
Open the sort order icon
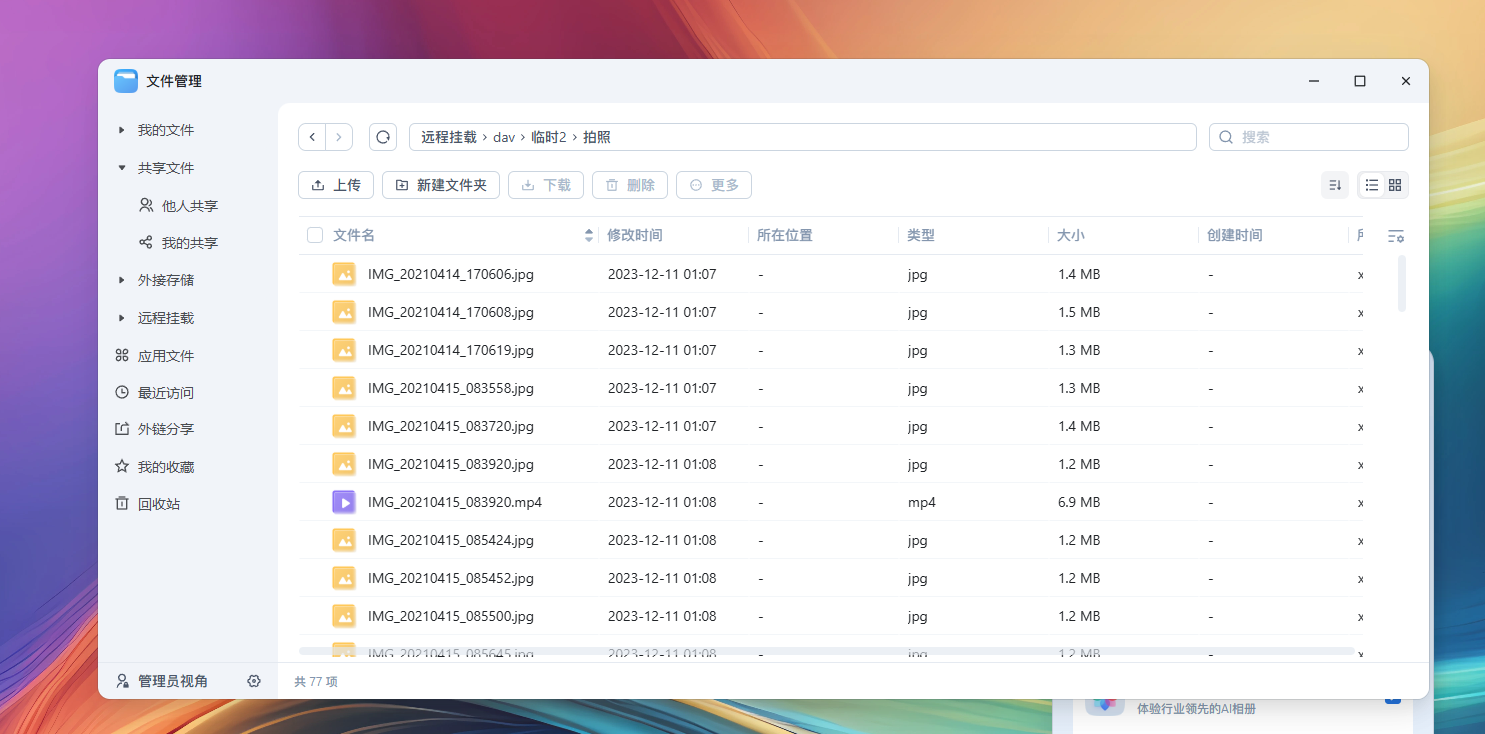[x=1334, y=185]
